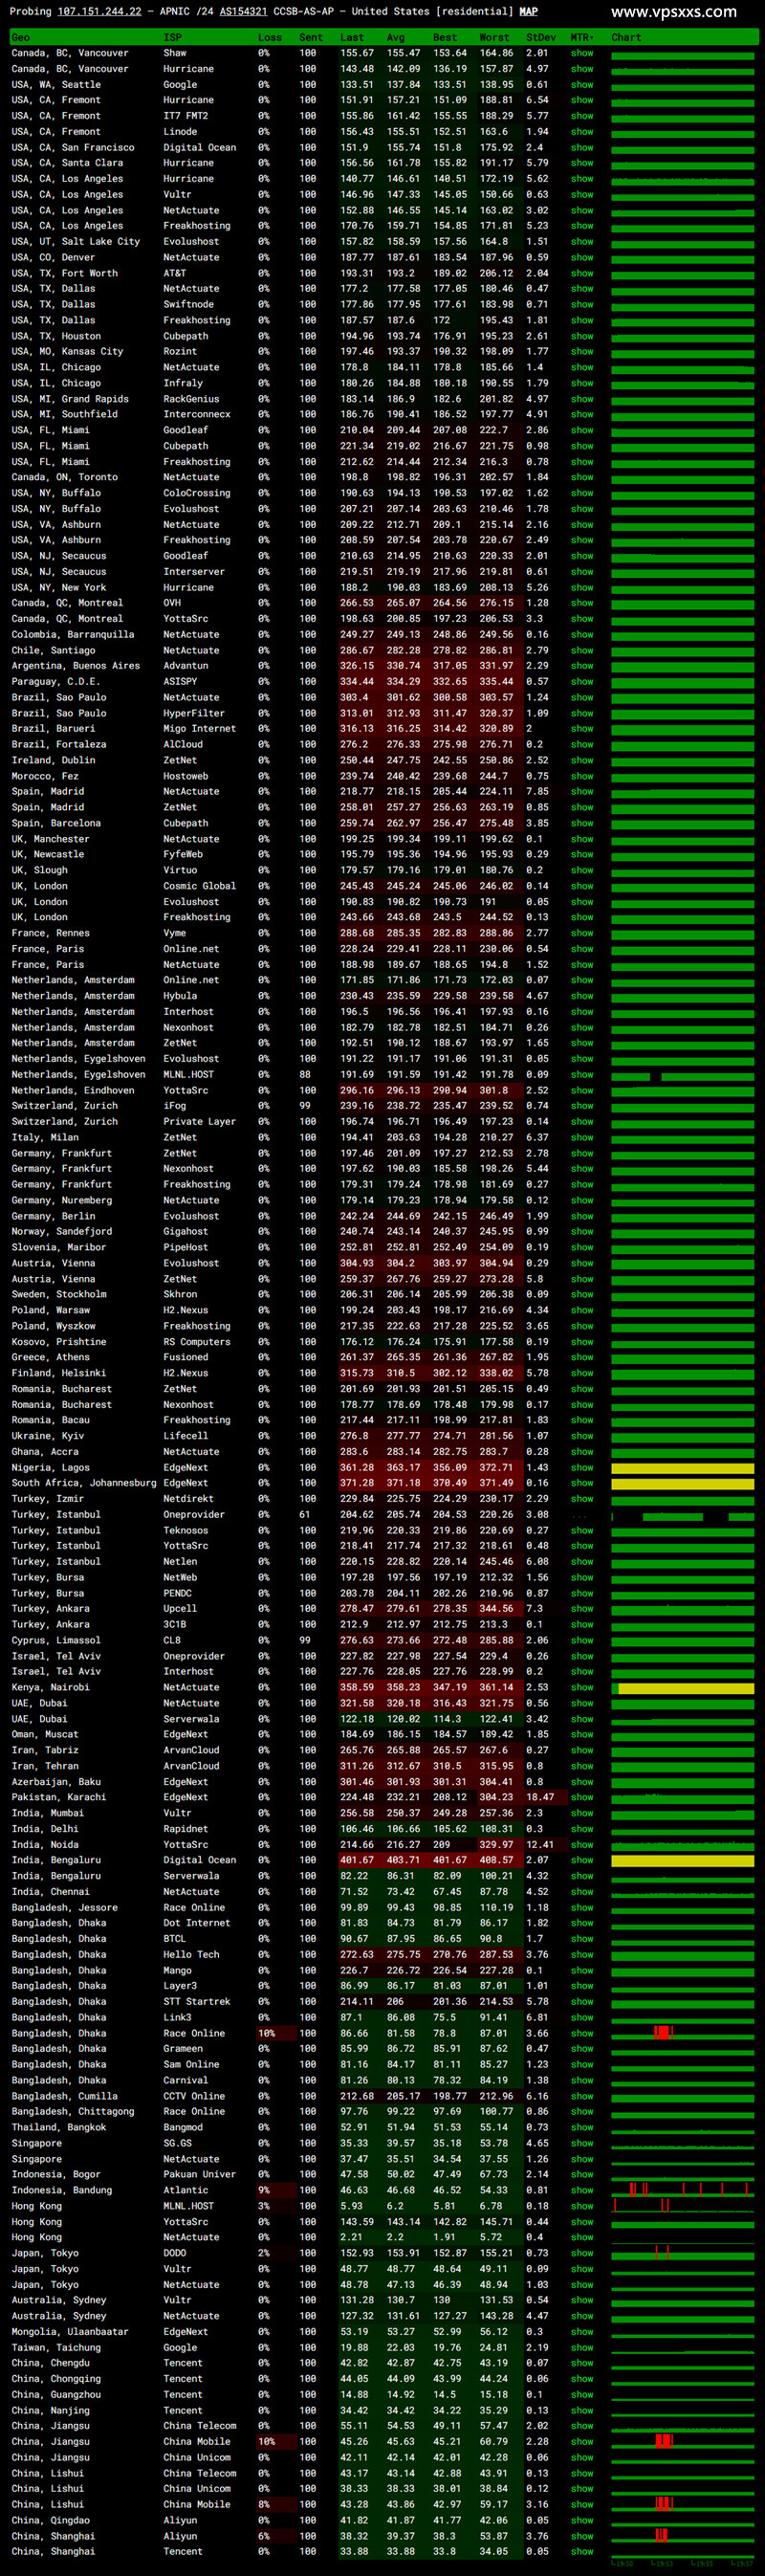Show MTR for the Morocco, Fez row
Viewport: 765px width, 2576px height.
tap(582, 776)
